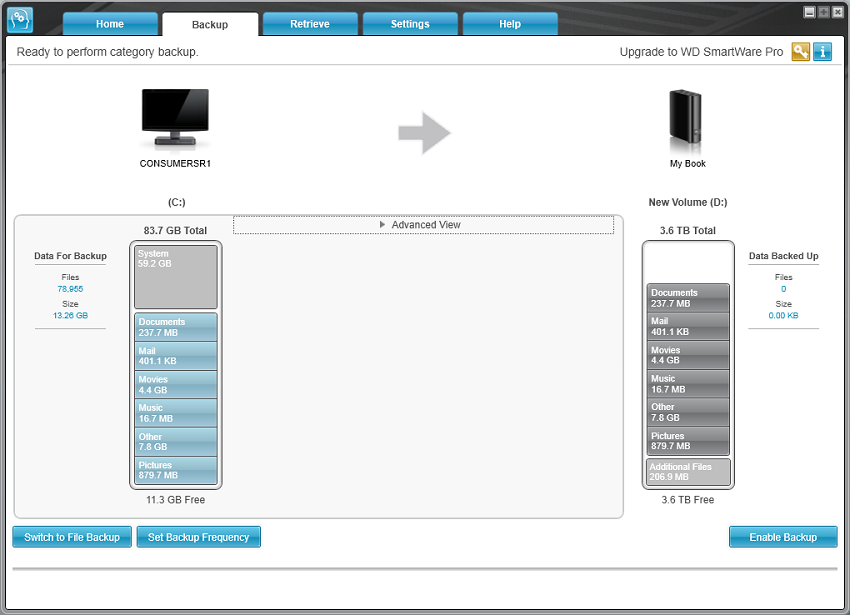Click the 11.3 GB Free label
Viewport: 850px width, 615px height.
176,499
